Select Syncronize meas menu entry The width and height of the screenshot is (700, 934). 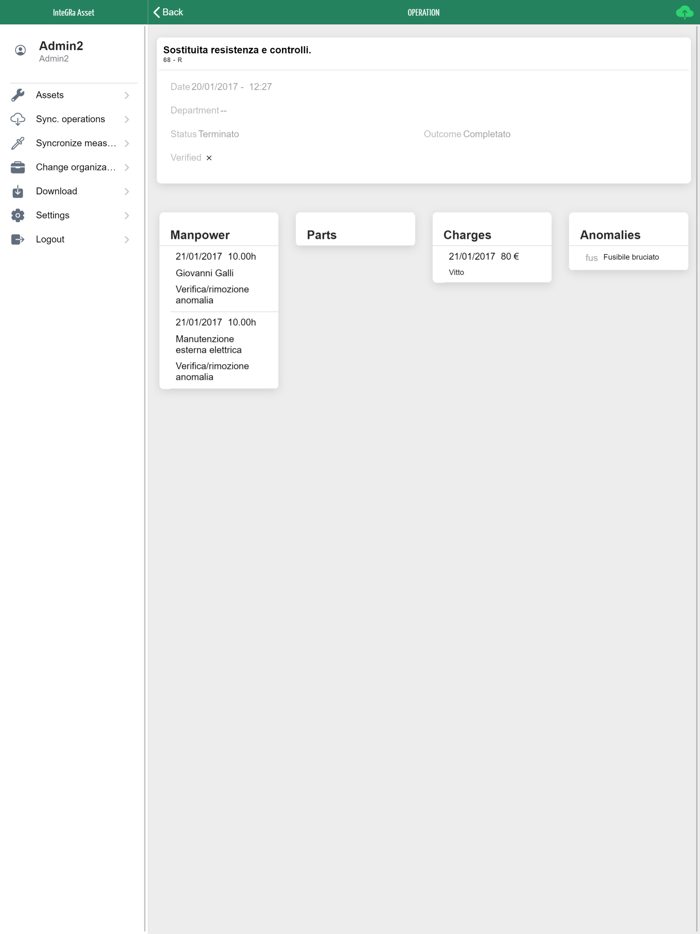pyautogui.click(x=70, y=143)
